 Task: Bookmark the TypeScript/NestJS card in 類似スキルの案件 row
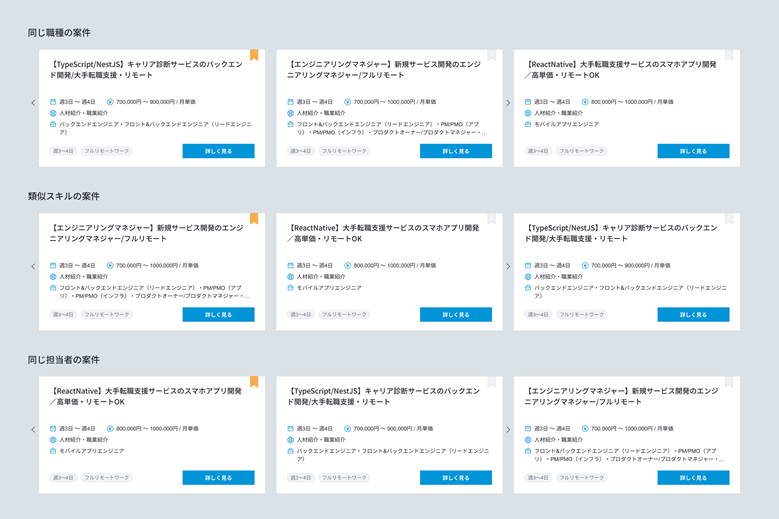pyautogui.click(x=729, y=219)
